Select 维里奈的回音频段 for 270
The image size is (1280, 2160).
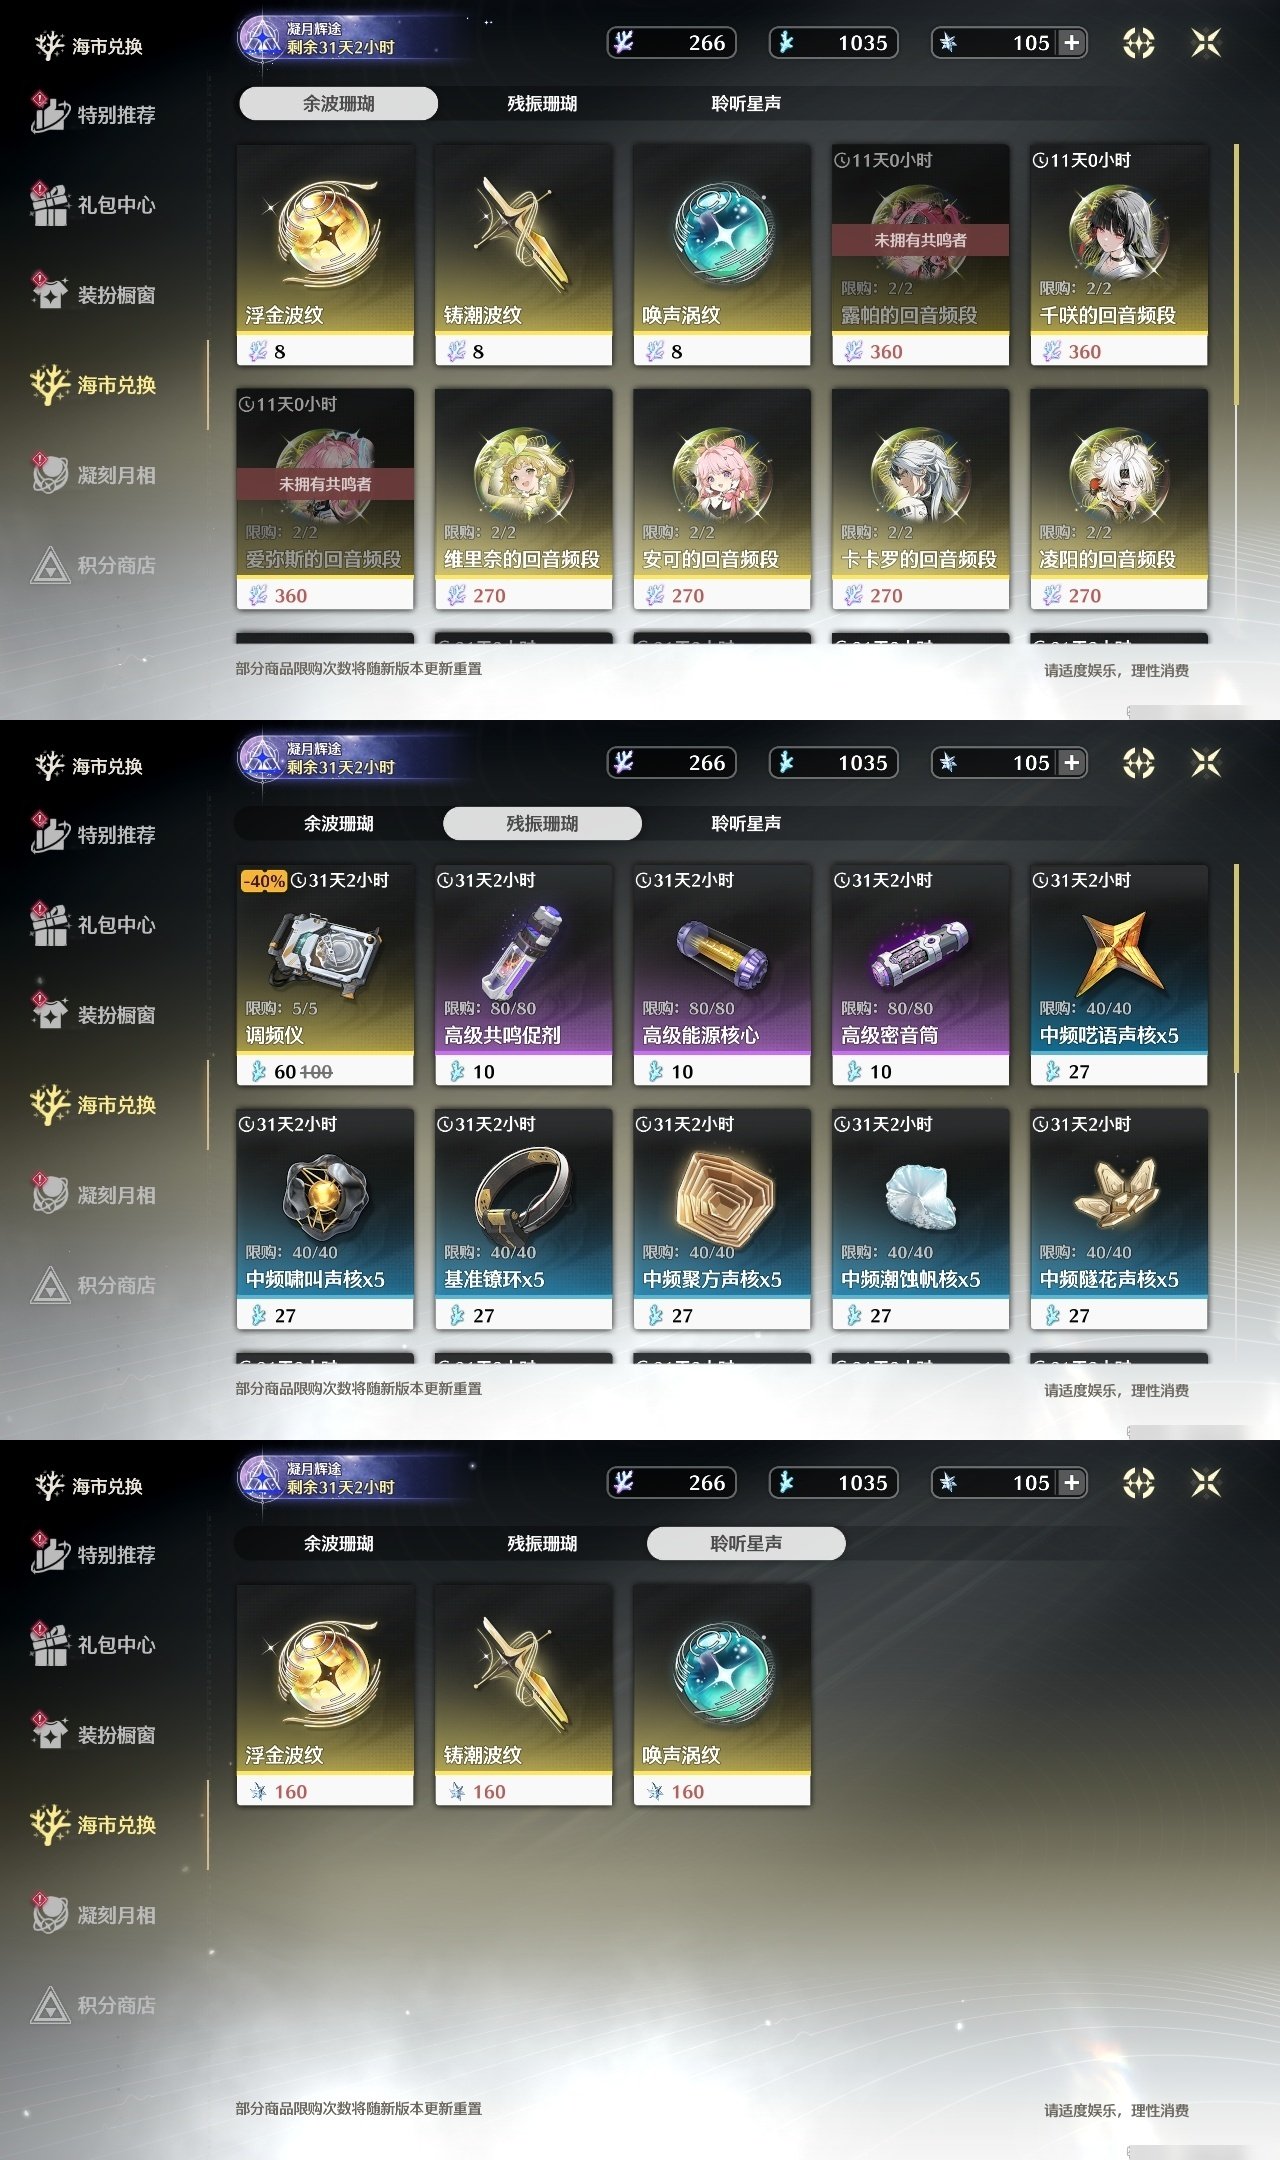tap(523, 499)
